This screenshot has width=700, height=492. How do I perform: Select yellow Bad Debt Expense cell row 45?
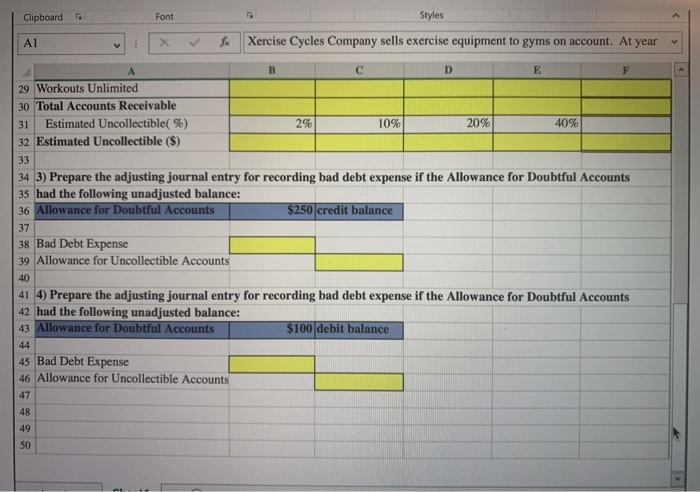tap(271, 364)
